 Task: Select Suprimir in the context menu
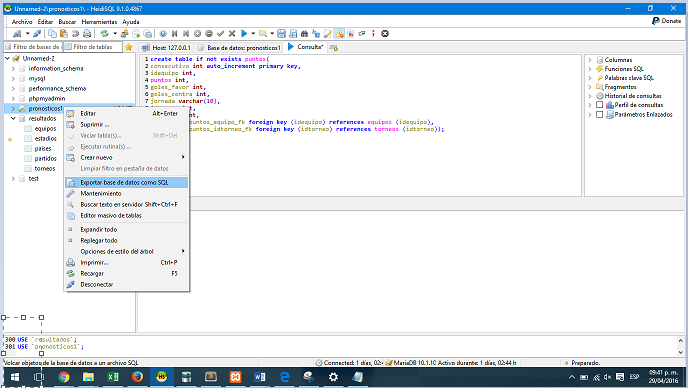(x=126, y=125)
